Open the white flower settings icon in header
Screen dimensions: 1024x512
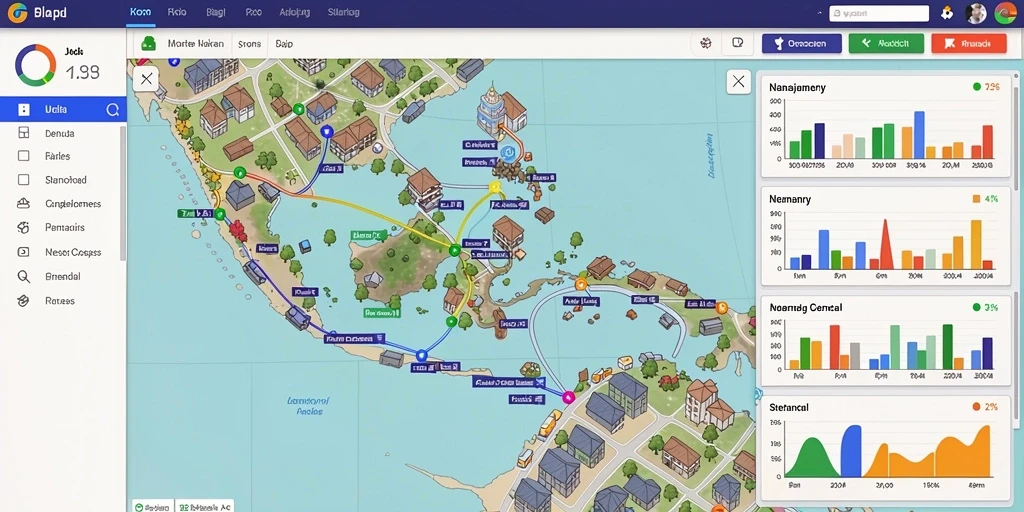[946, 13]
